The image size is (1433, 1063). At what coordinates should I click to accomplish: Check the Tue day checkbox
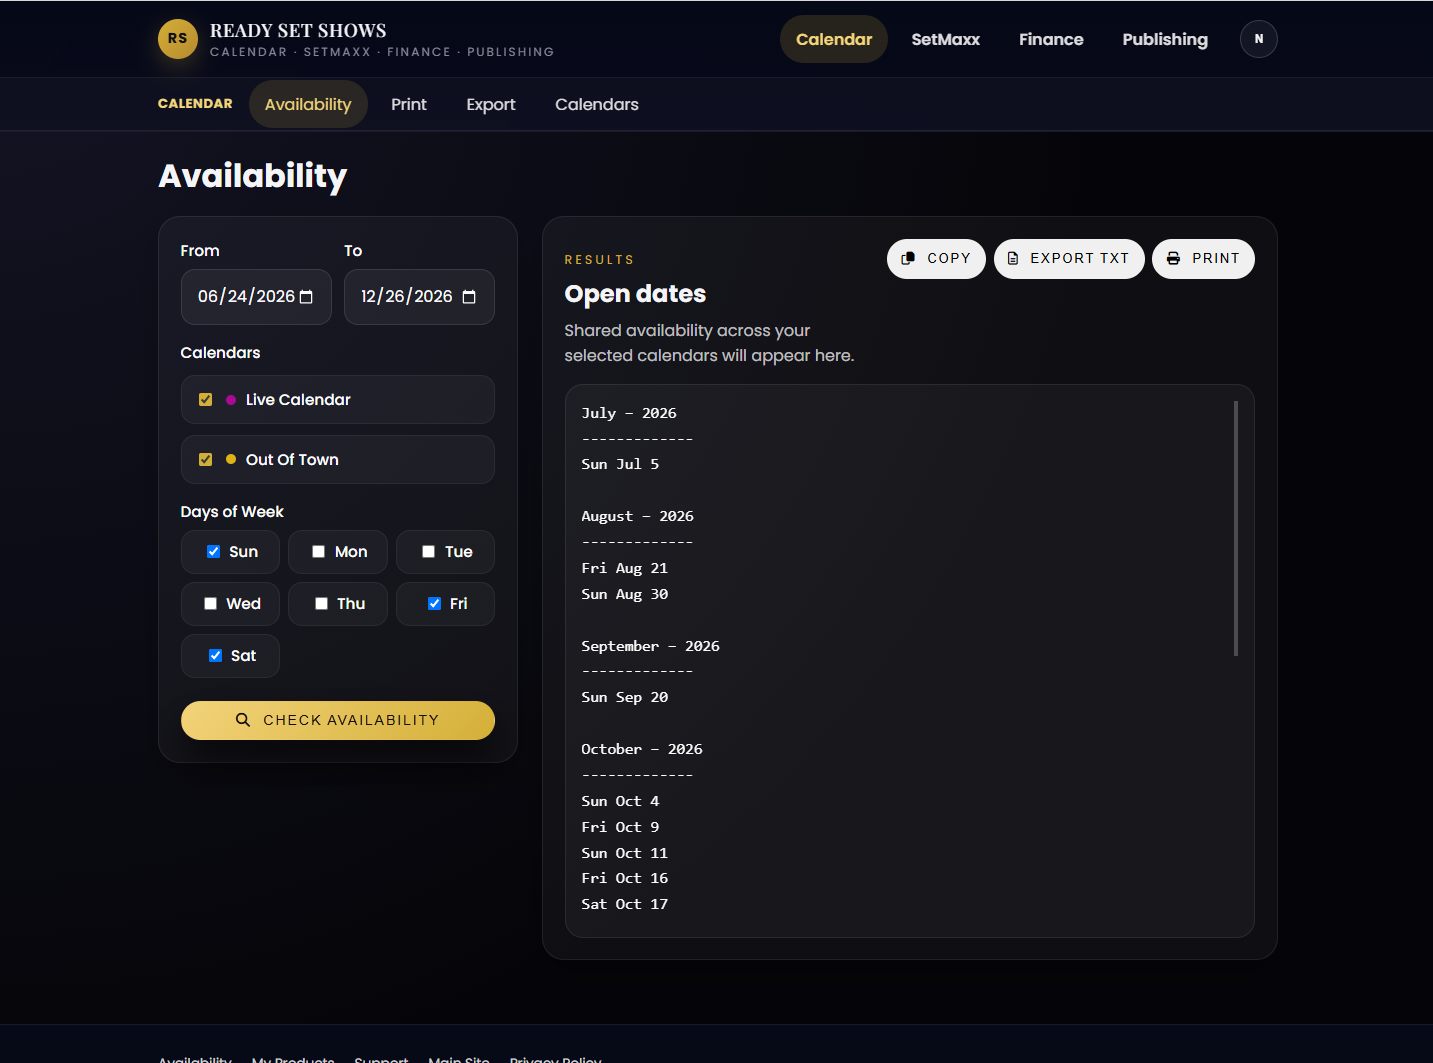tap(428, 552)
